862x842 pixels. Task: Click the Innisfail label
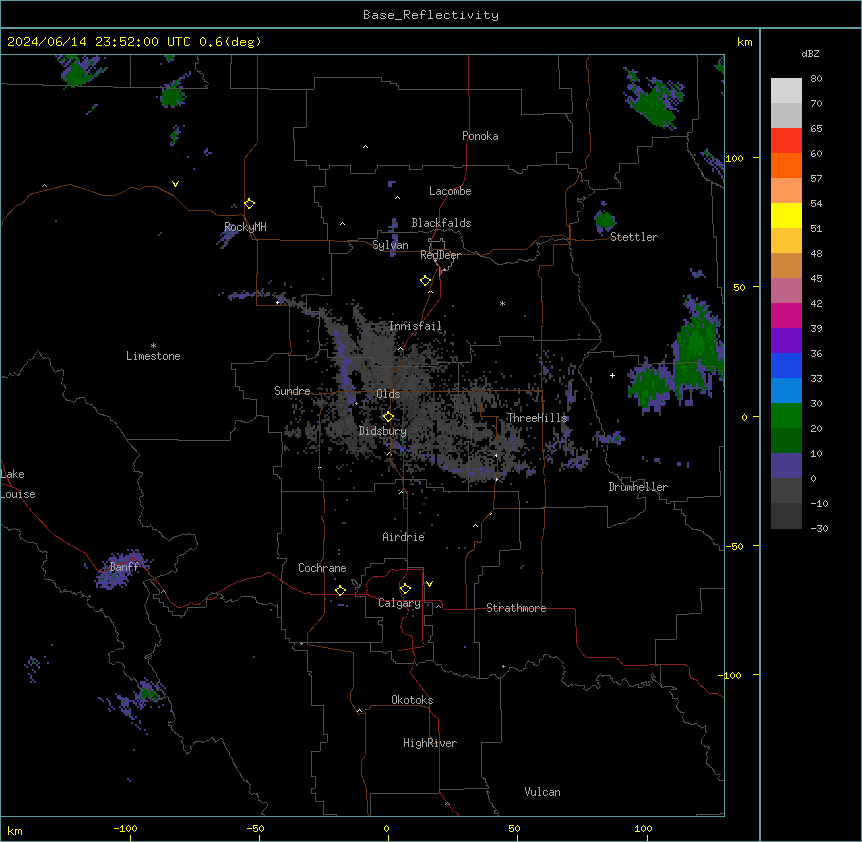coord(415,326)
